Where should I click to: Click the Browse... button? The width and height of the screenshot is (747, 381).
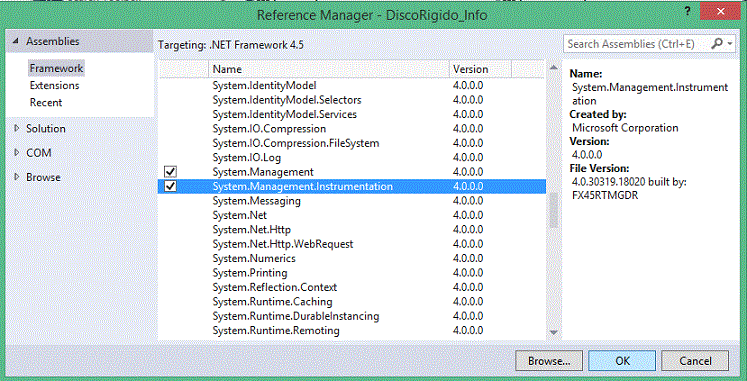point(549,361)
